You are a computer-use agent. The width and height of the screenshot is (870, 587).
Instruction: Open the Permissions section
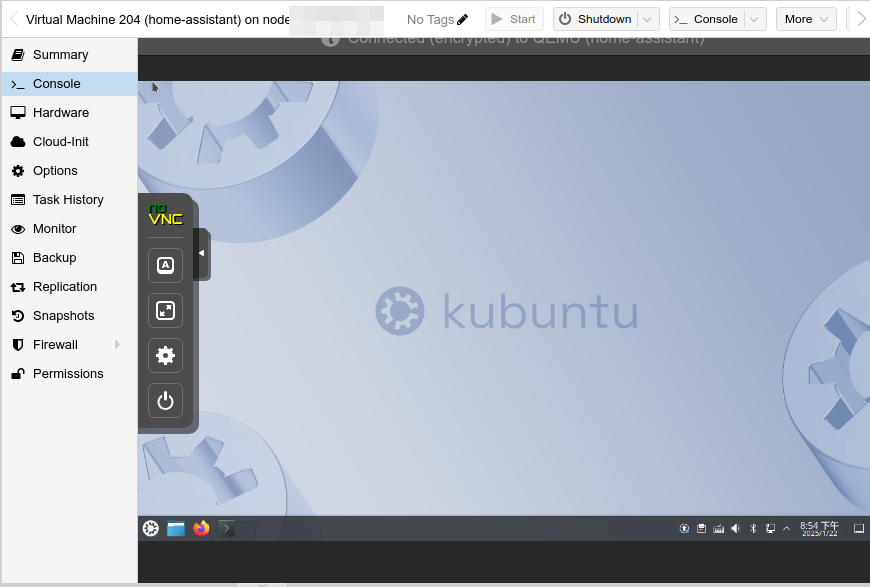[x=69, y=373]
